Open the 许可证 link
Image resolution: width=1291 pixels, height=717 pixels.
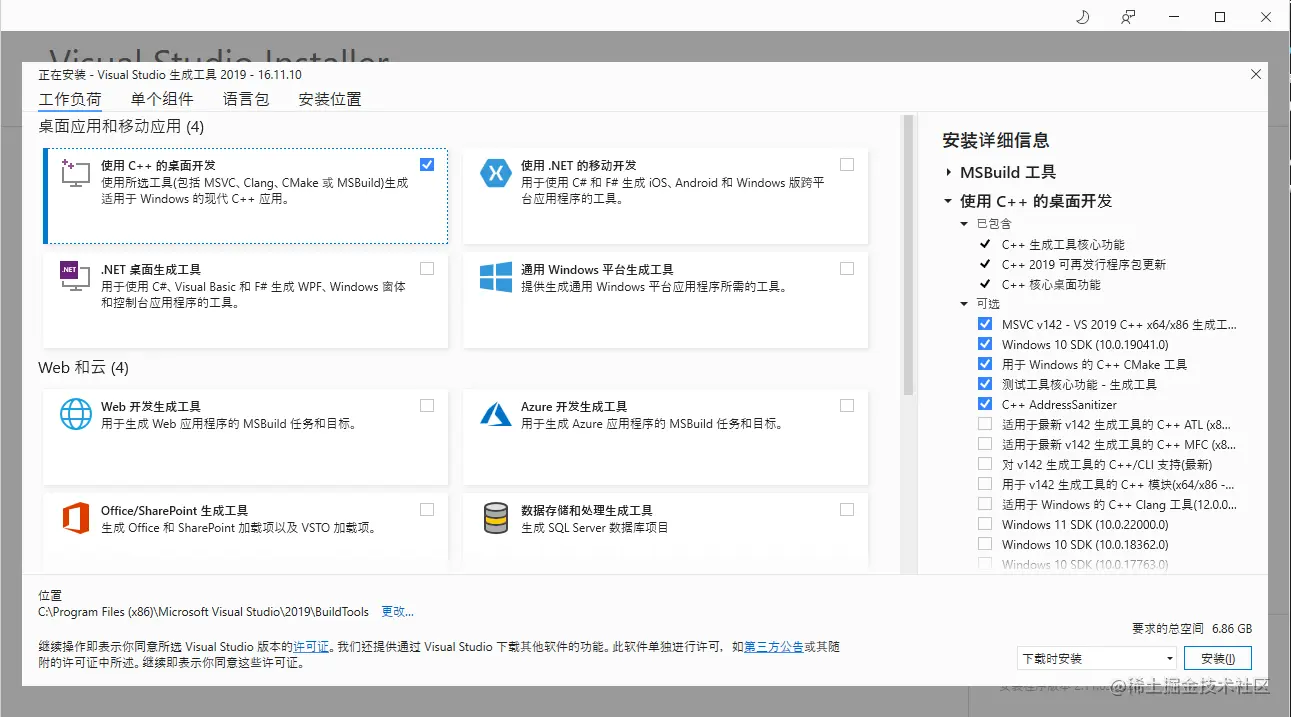[x=311, y=647]
